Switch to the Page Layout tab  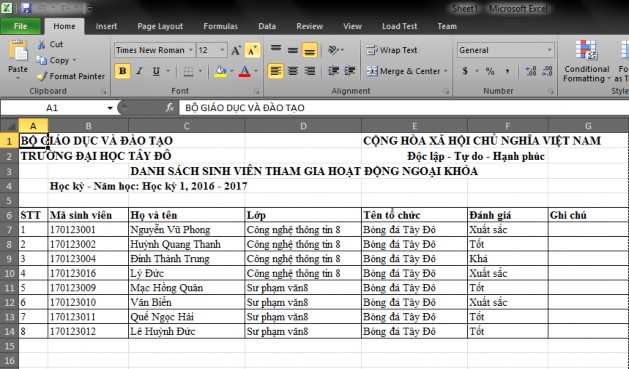pos(160,26)
